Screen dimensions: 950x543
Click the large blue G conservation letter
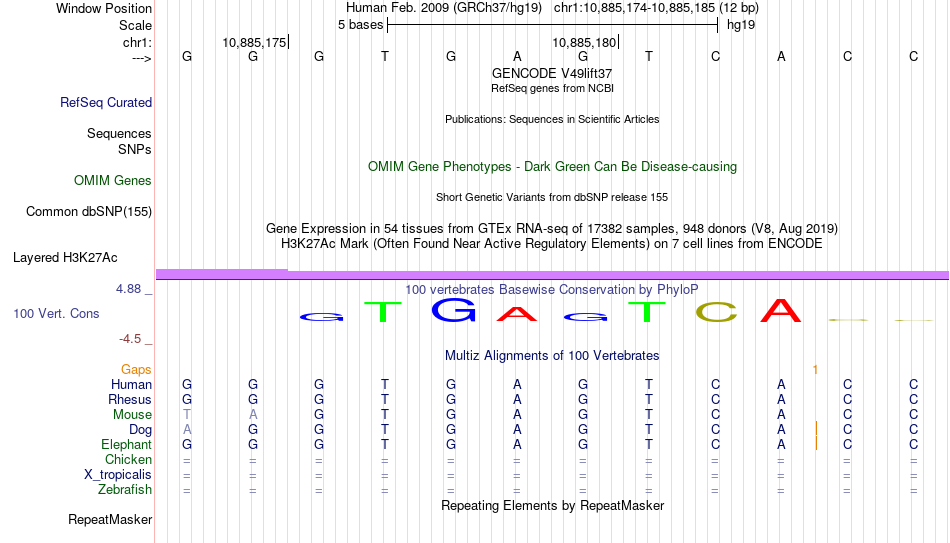pyautogui.click(x=453, y=310)
